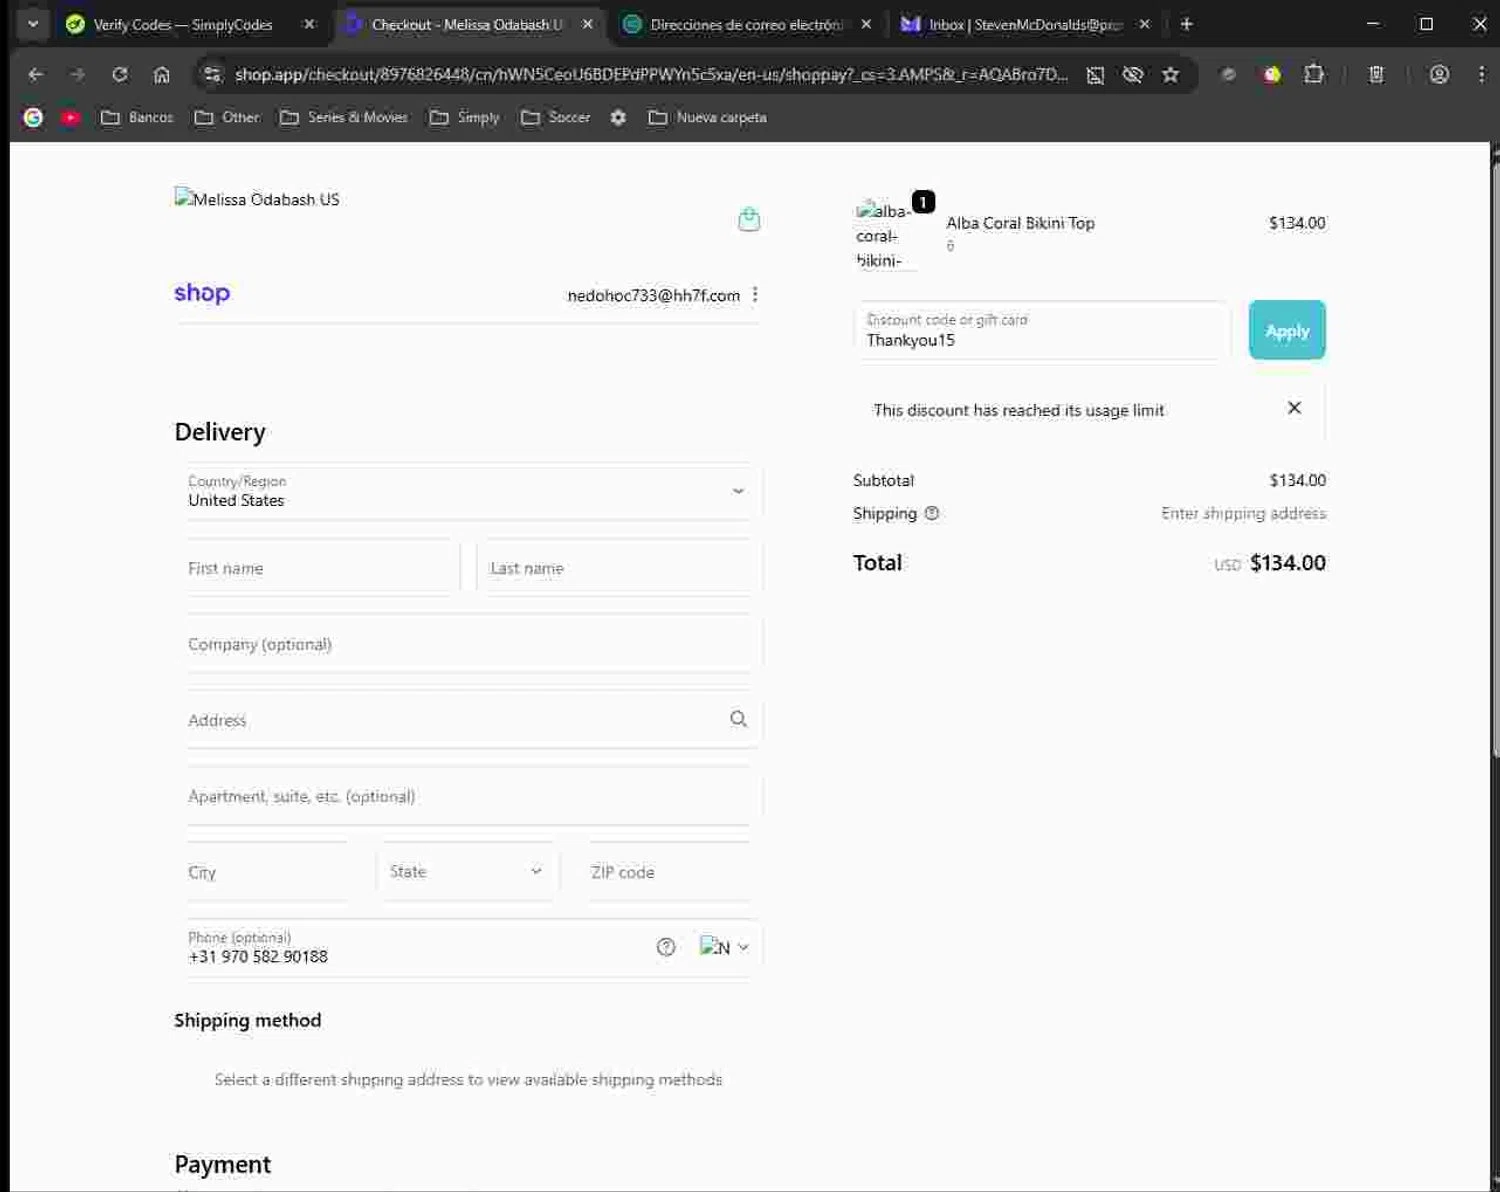Open site information icon in address bar
The image size is (1500, 1192).
tap(211, 74)
